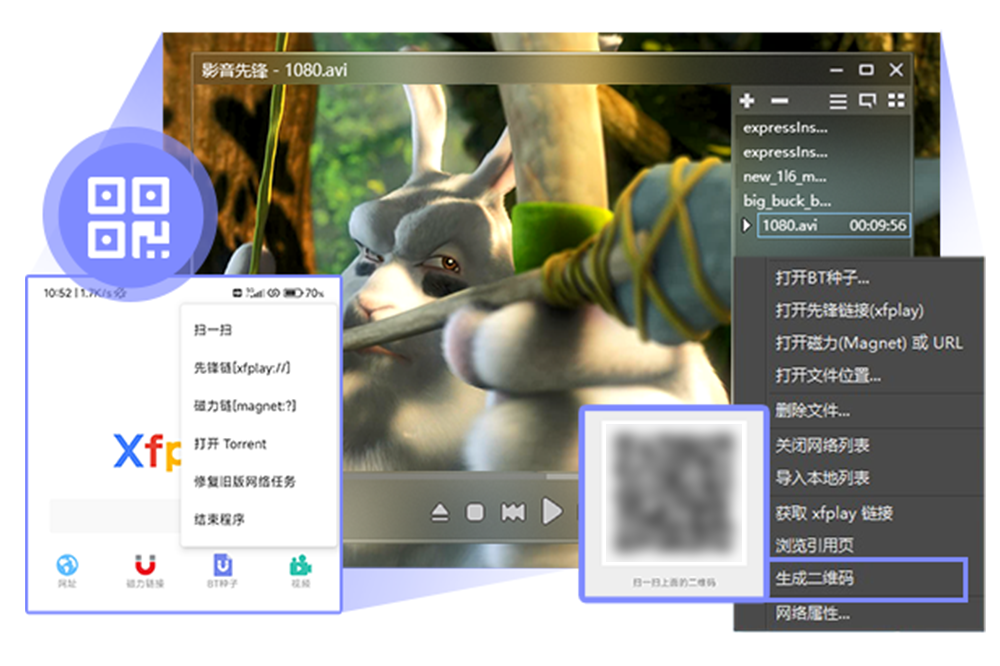Image resolution: width=1000 pixels, height=666 pixels.
Task: Switch playlist to grid thumbnail view
Action: 896,101
